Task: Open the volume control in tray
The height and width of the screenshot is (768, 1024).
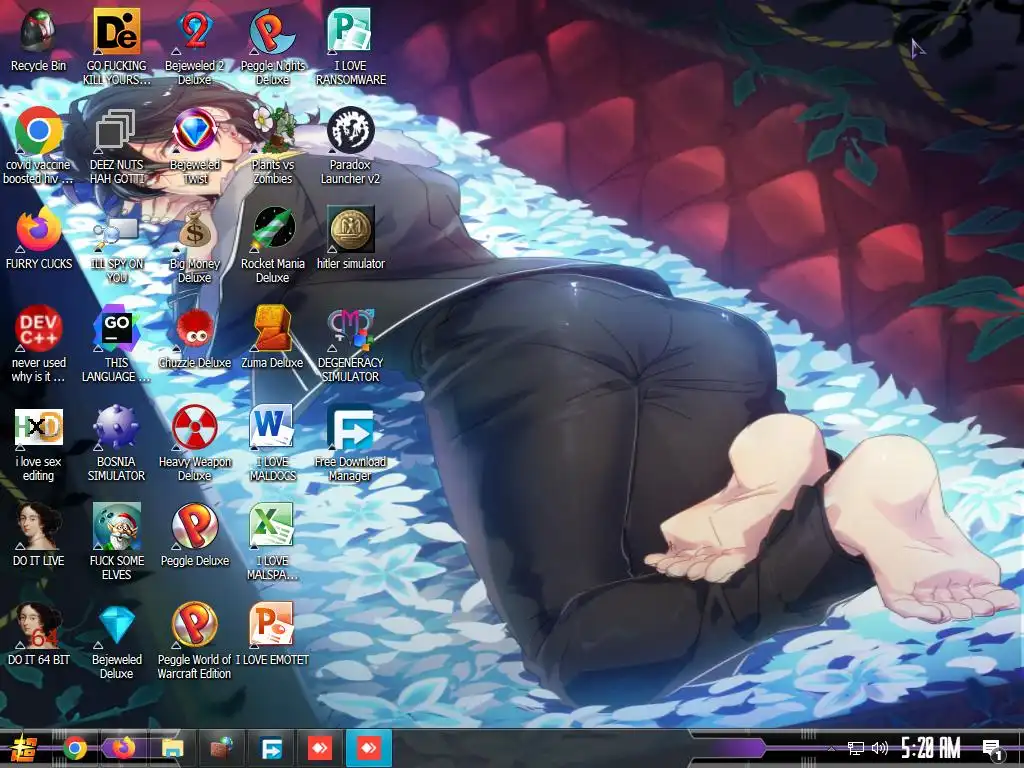Action: (x=880, y=748)
